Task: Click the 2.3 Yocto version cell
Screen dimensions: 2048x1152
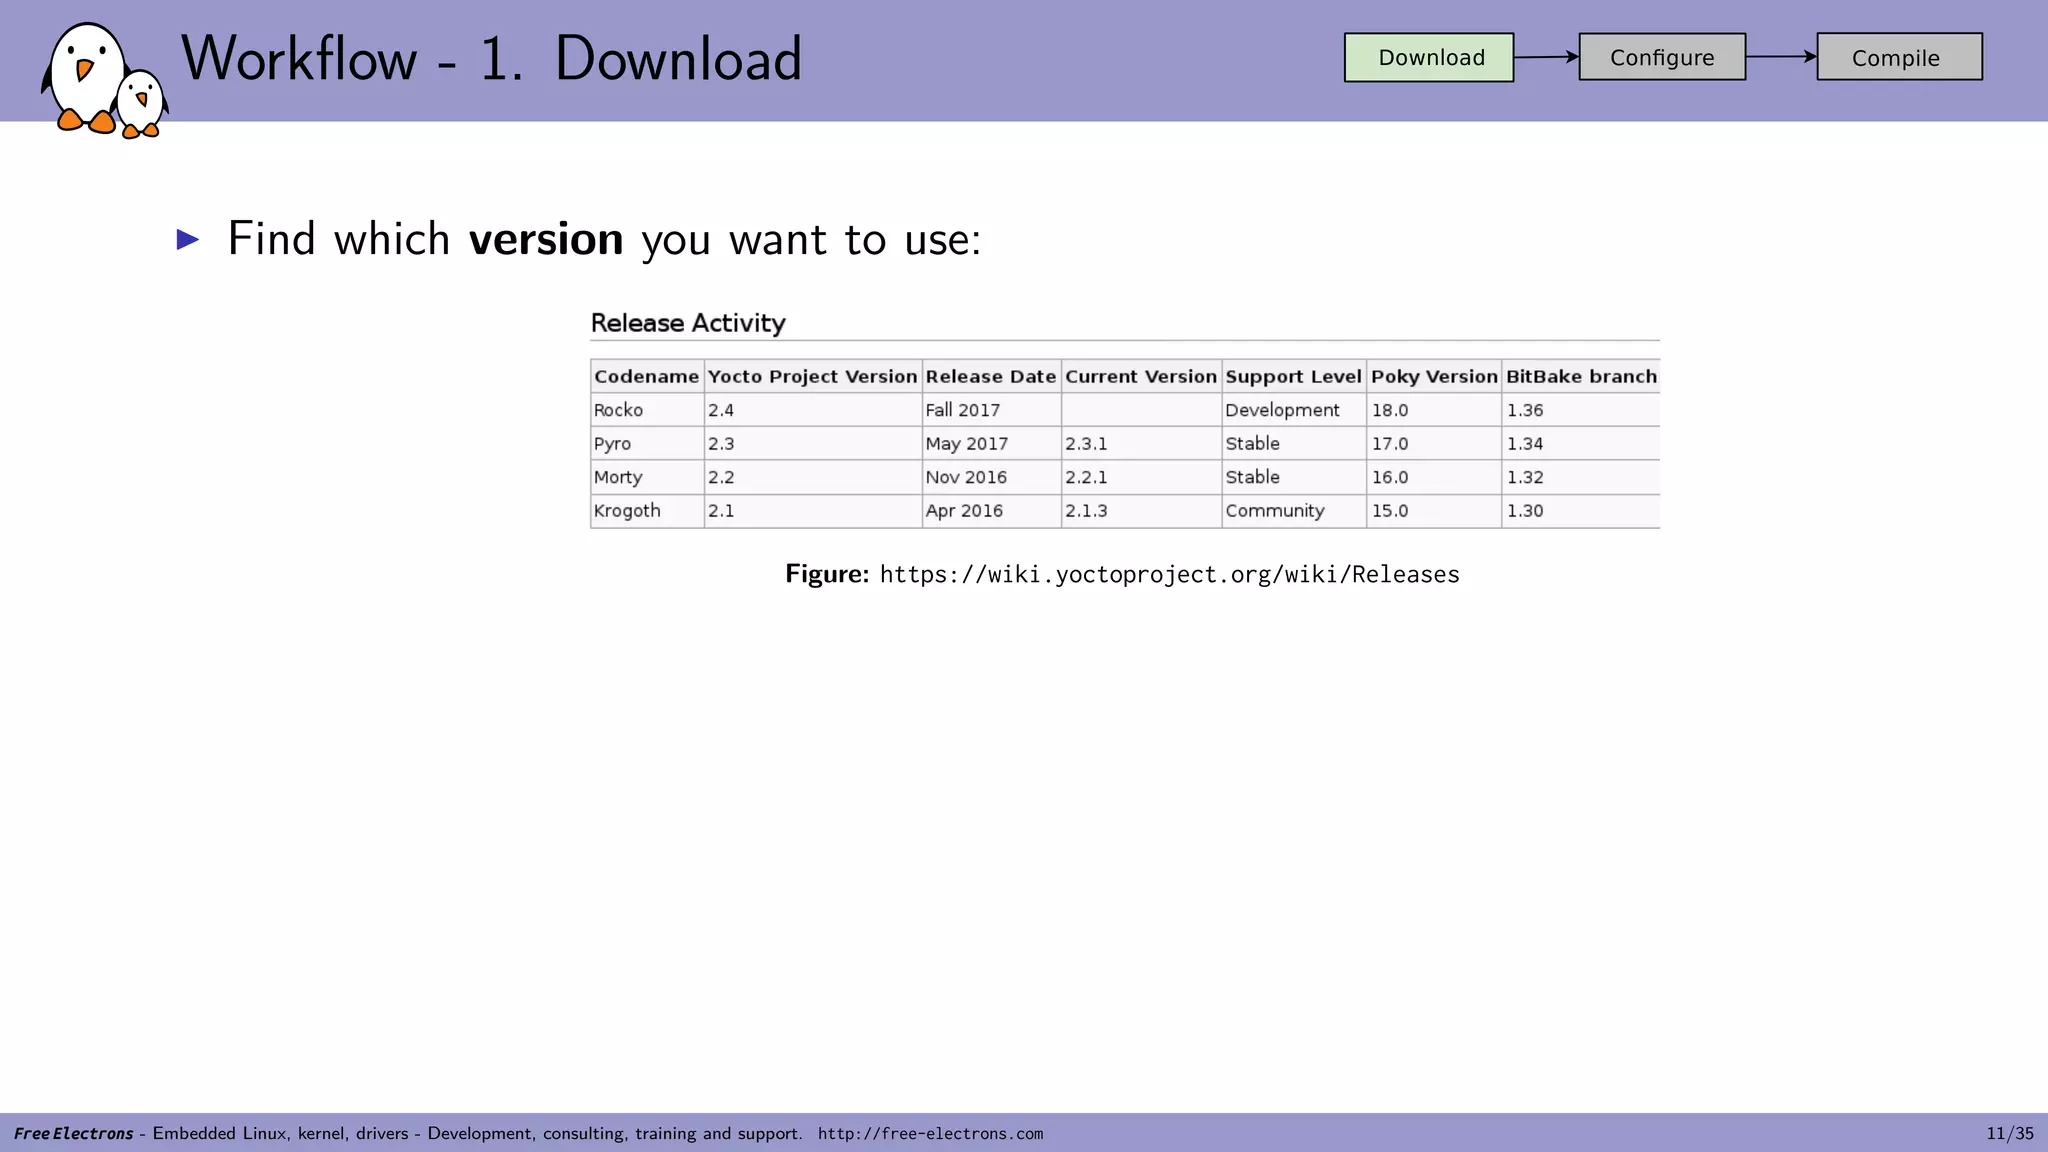Action: point(813,443)
